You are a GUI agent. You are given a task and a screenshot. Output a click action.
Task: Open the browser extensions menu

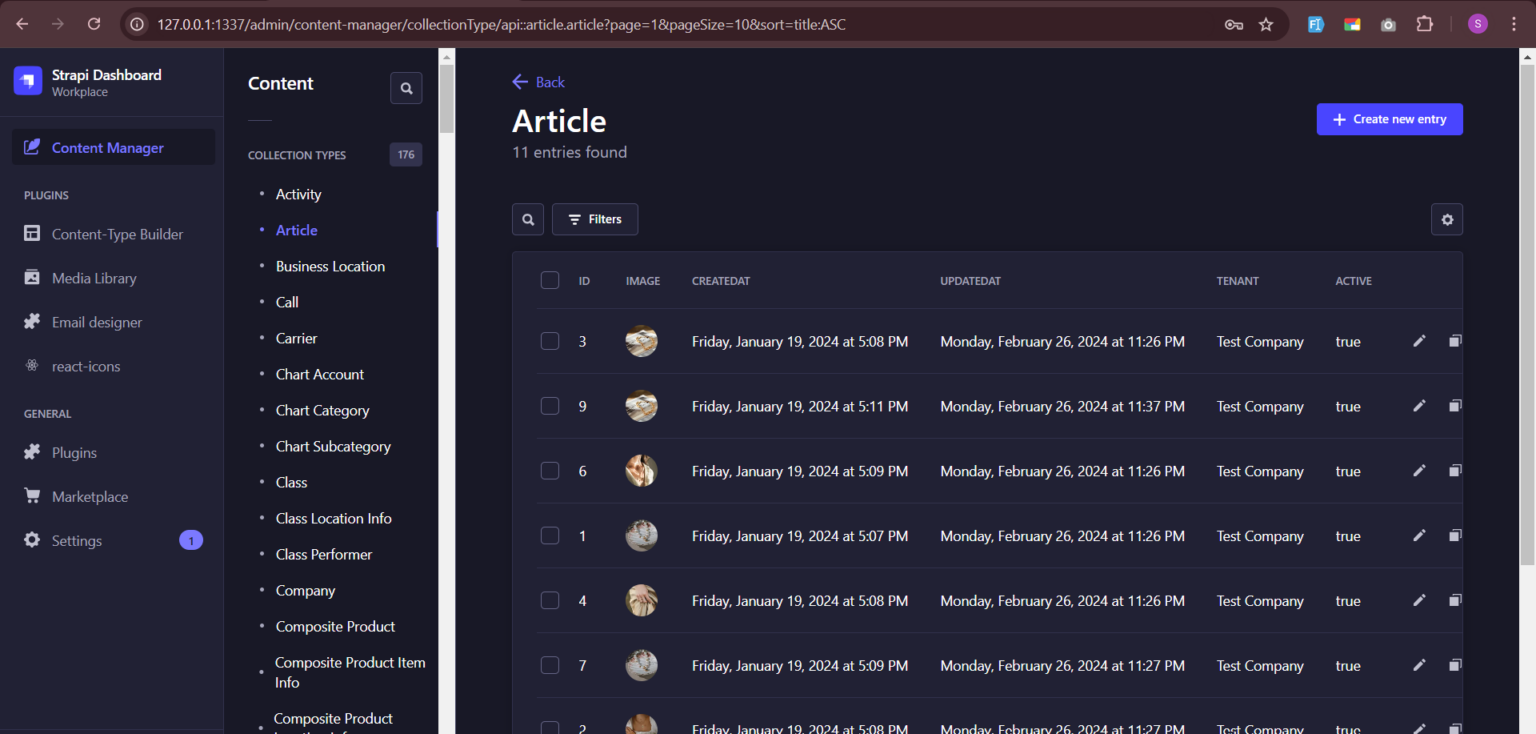tap(1424, 23)
